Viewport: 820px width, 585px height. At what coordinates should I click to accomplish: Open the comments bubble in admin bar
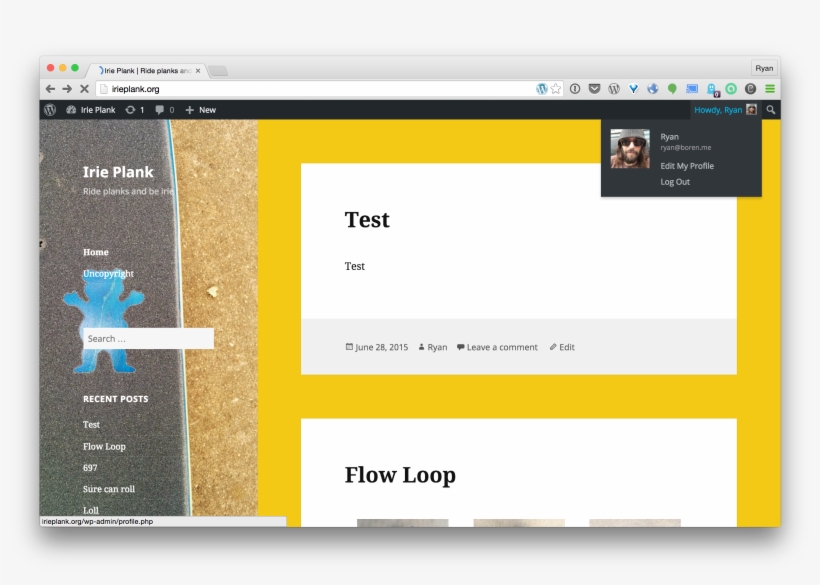[x=164, y=110]
